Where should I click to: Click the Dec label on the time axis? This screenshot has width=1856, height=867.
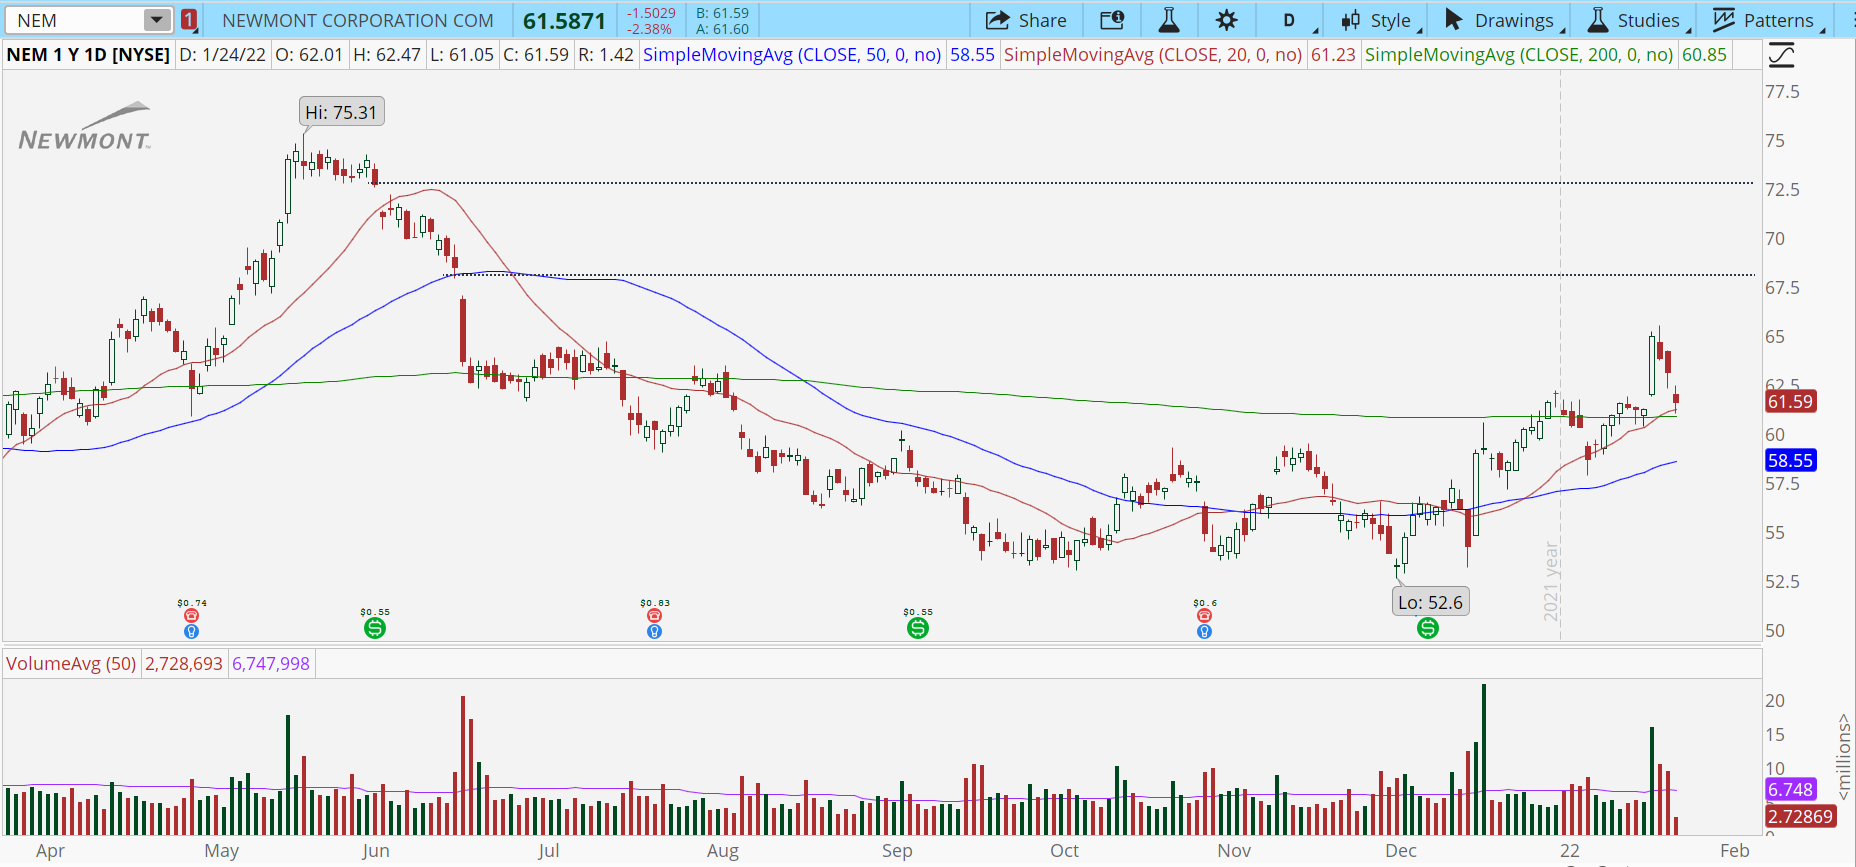pyautogui.click(x=1401, y=850)
